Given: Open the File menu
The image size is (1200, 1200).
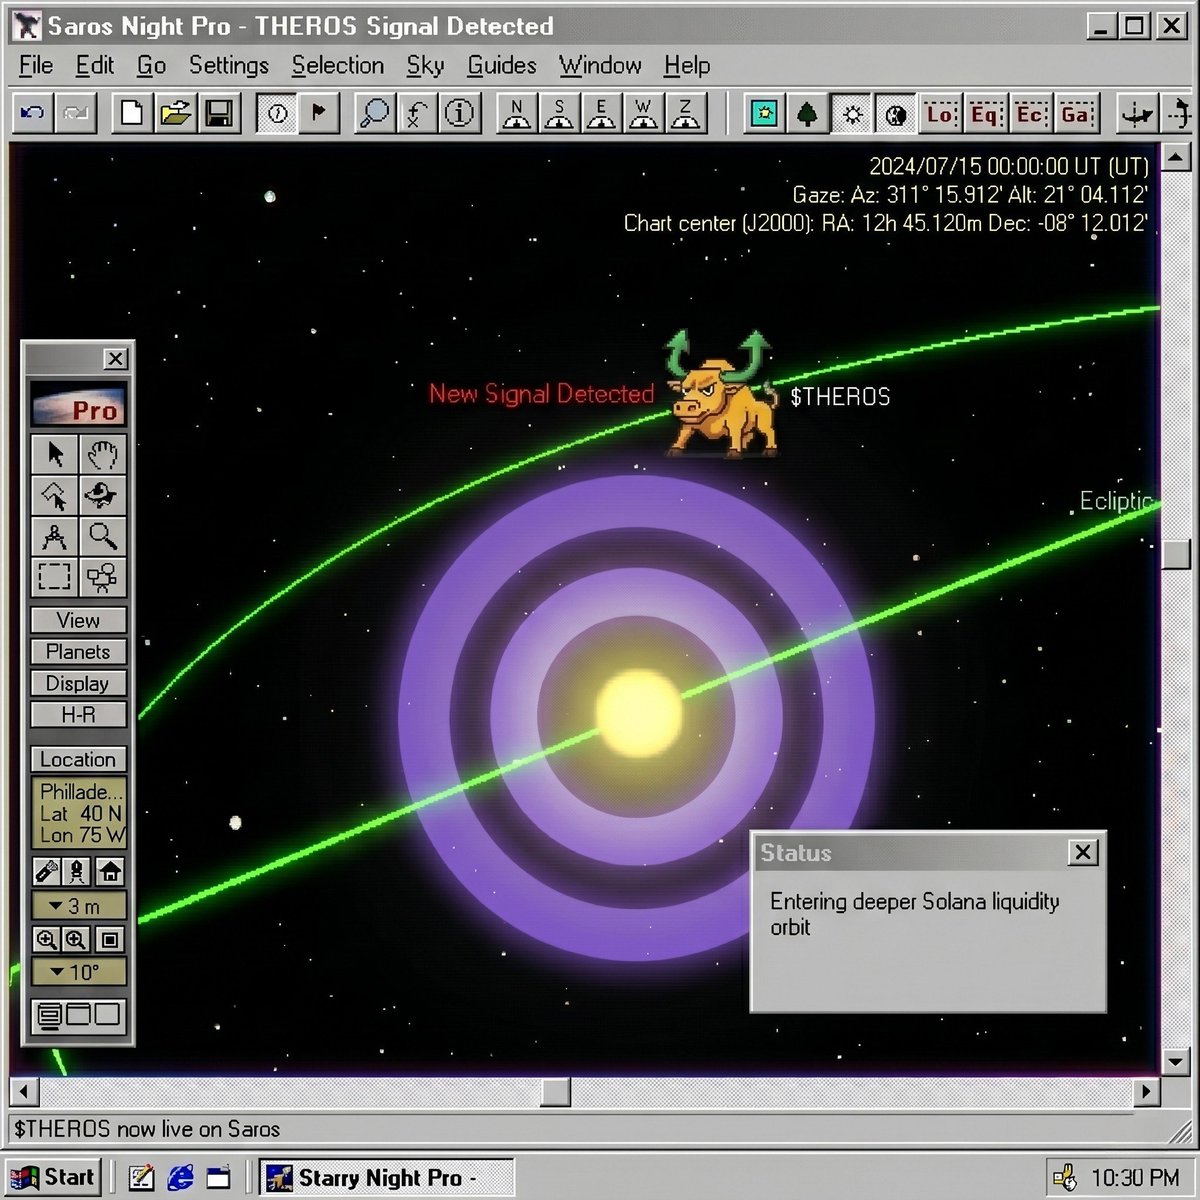Looking at the screenshot, I should coord(36,65).
